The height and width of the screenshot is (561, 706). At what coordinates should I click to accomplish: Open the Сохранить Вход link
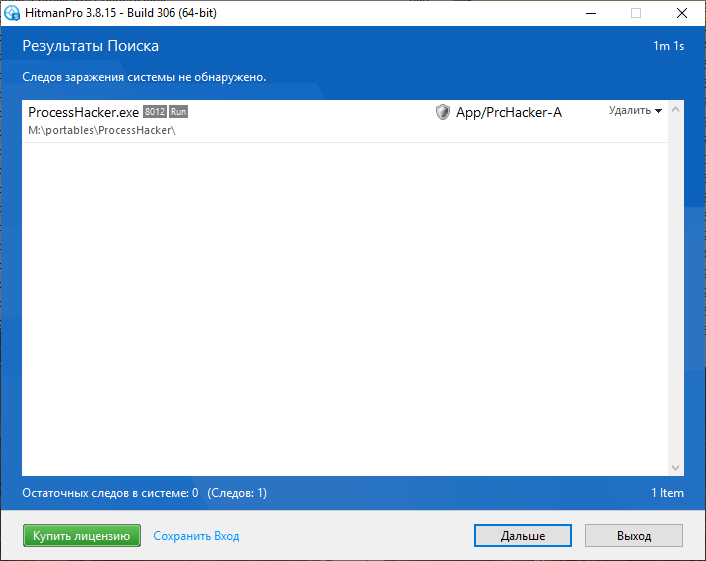pos(196,536)
